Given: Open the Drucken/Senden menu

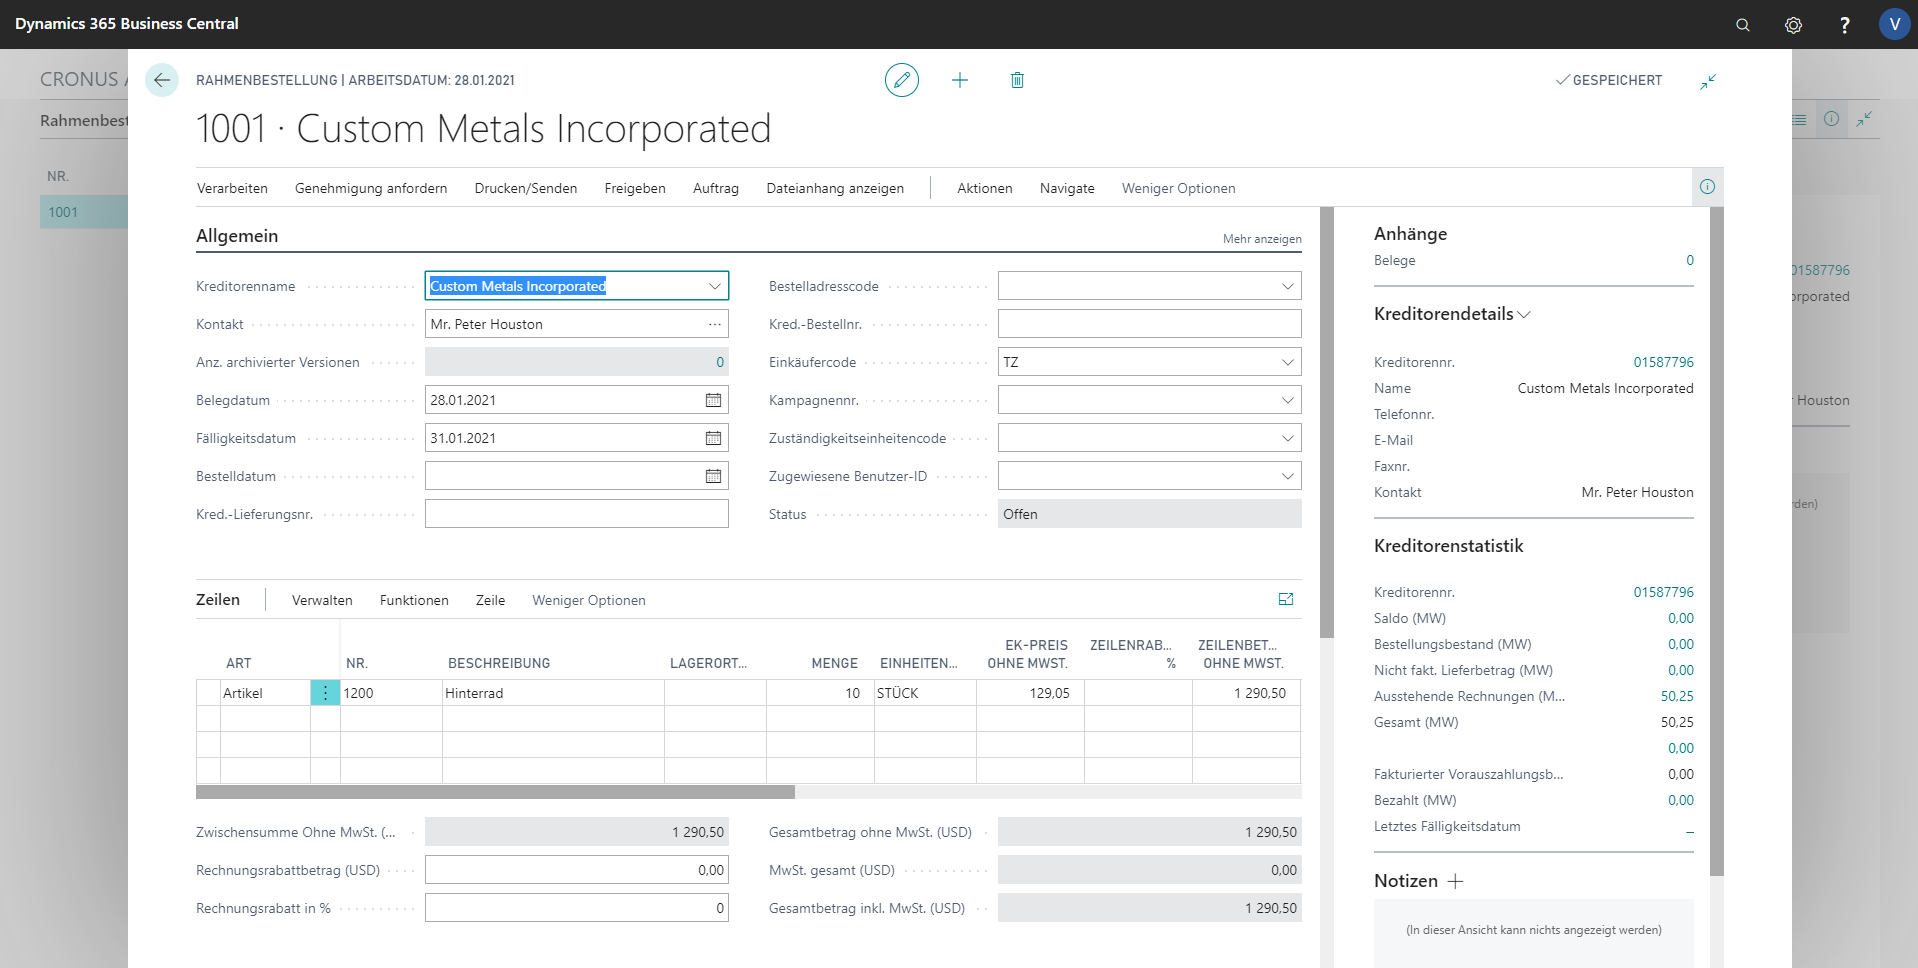Looking at the screenshot, I should click(526, 188).
